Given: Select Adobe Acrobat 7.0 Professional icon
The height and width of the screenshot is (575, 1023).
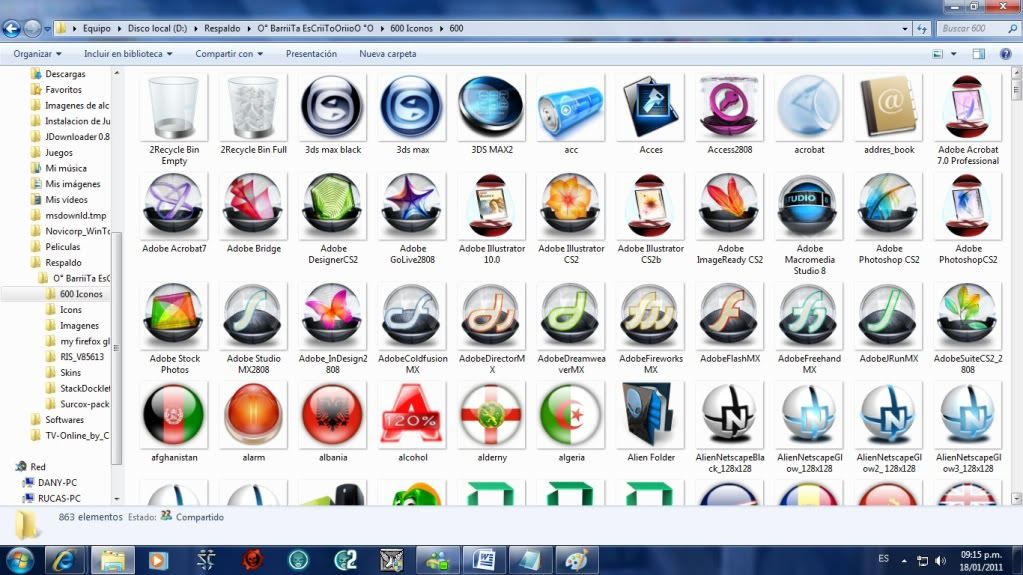Looking at the screenshot, I should pyautogui.click(x=968, y=120).
